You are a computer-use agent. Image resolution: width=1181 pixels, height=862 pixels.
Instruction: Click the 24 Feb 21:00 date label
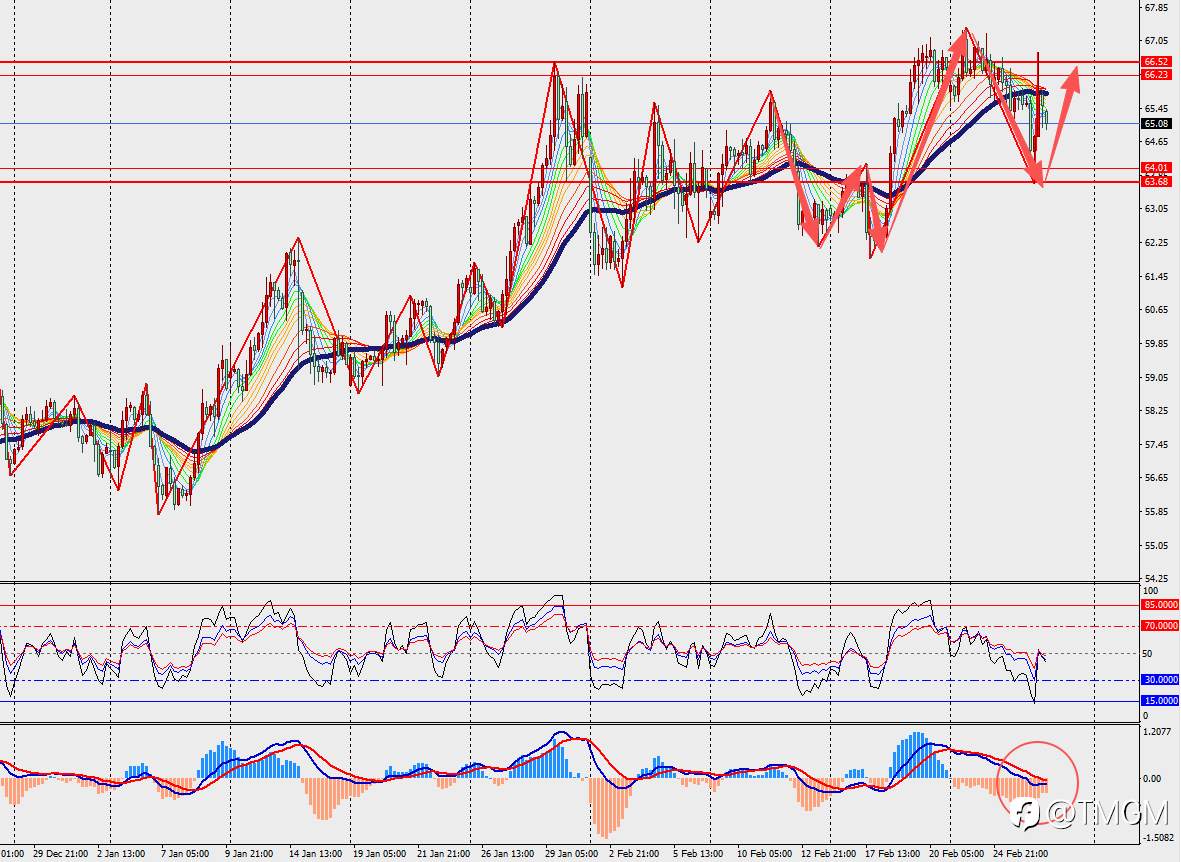click(x=1021, y=854)
